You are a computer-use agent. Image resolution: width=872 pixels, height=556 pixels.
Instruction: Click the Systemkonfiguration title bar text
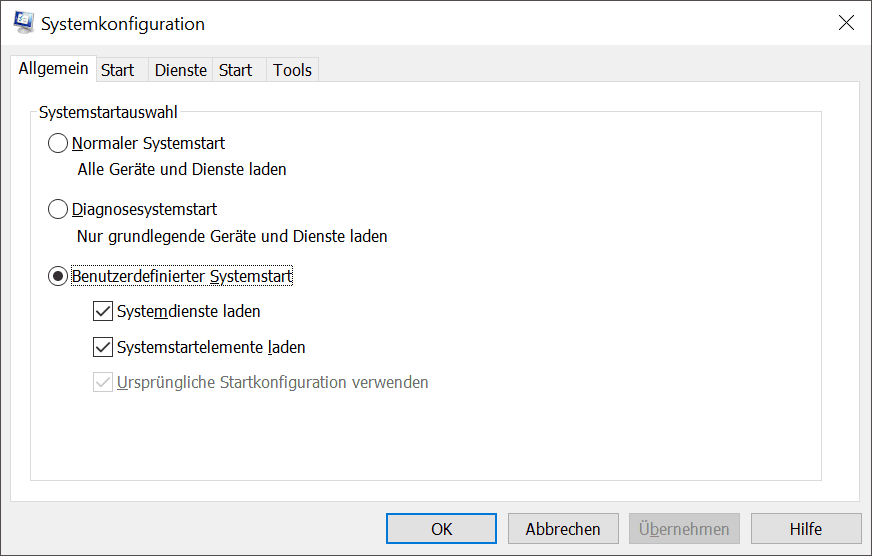pos(123,23)
